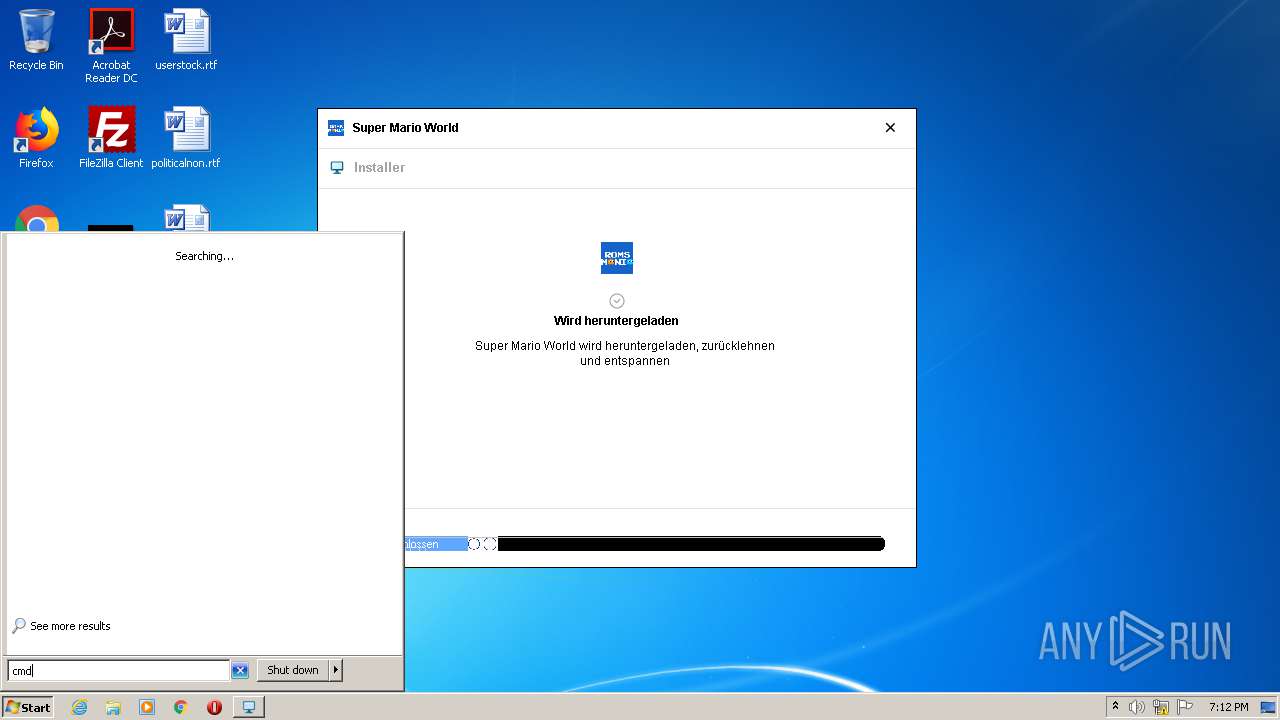Open Windows Media Player in taskbar
Screen dimensions: 1280x720
(x=147, y=707)
